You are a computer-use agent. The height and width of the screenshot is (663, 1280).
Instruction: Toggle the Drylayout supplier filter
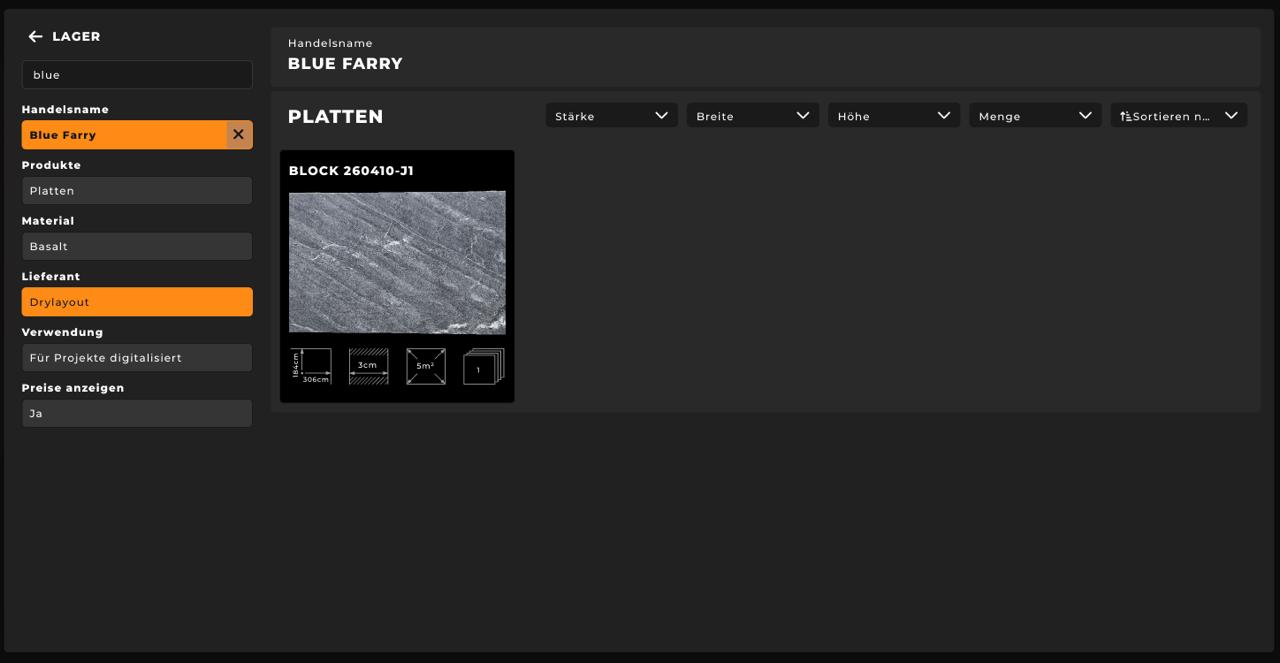[x=137, y=302]
